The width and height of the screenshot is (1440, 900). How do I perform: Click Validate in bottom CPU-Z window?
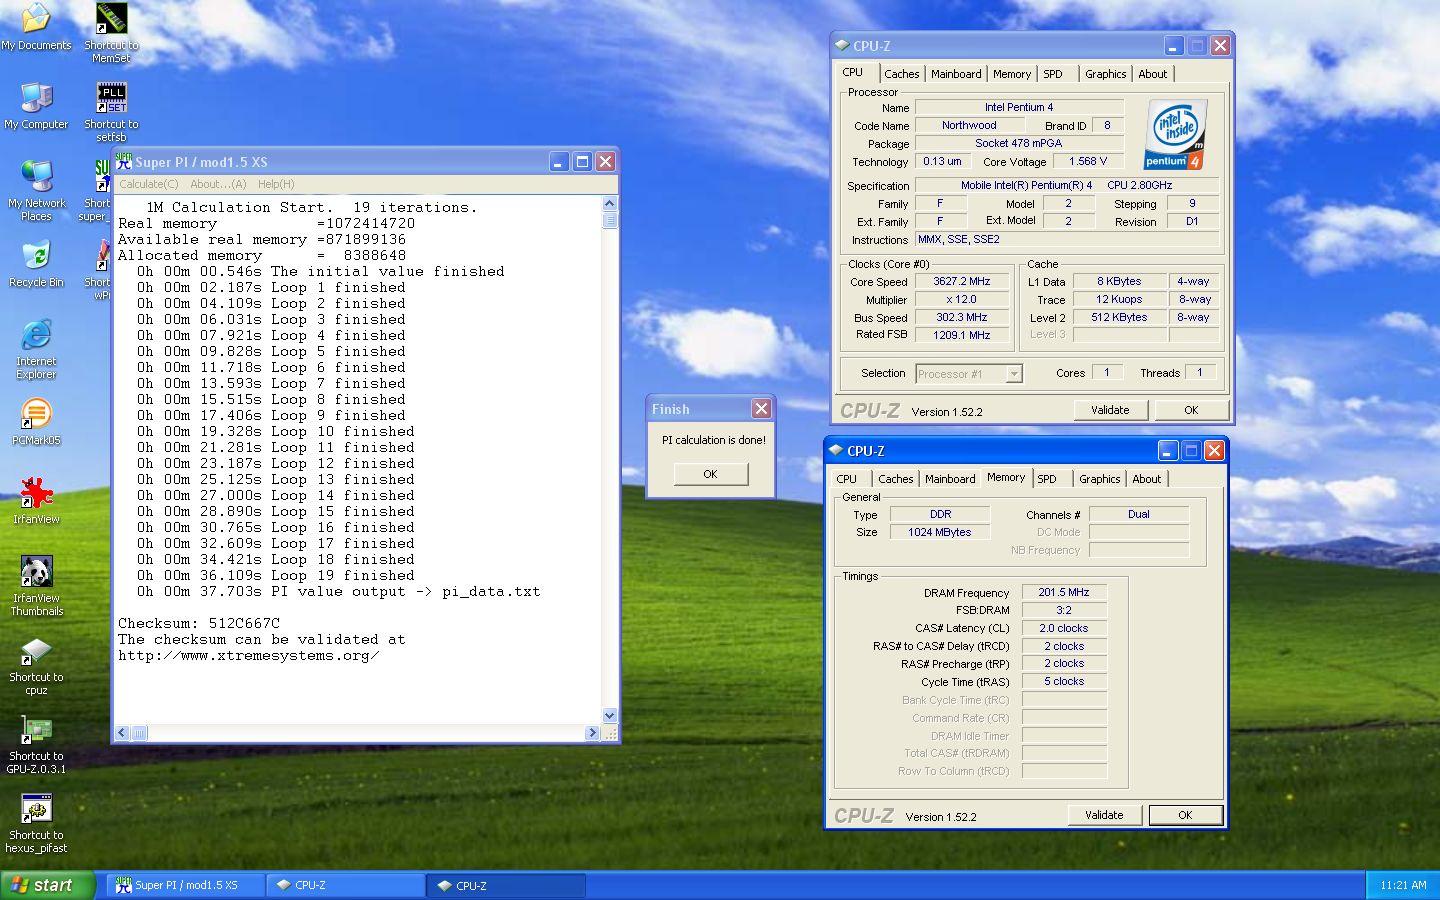point(1104,815)
